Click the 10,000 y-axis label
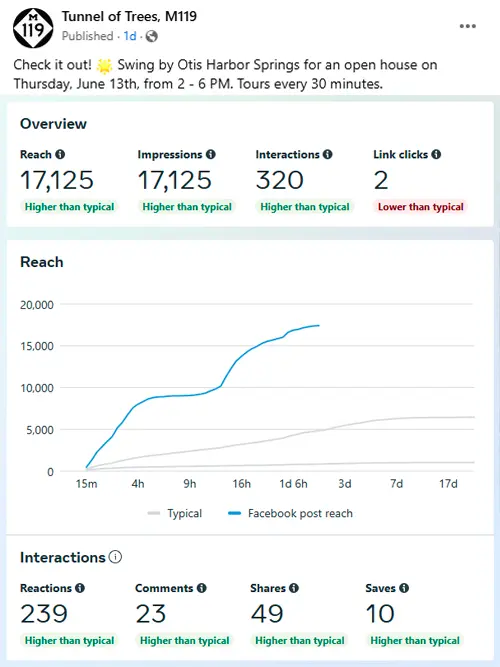500x667 pixels. pyautogui.click(x=37, y=388)
